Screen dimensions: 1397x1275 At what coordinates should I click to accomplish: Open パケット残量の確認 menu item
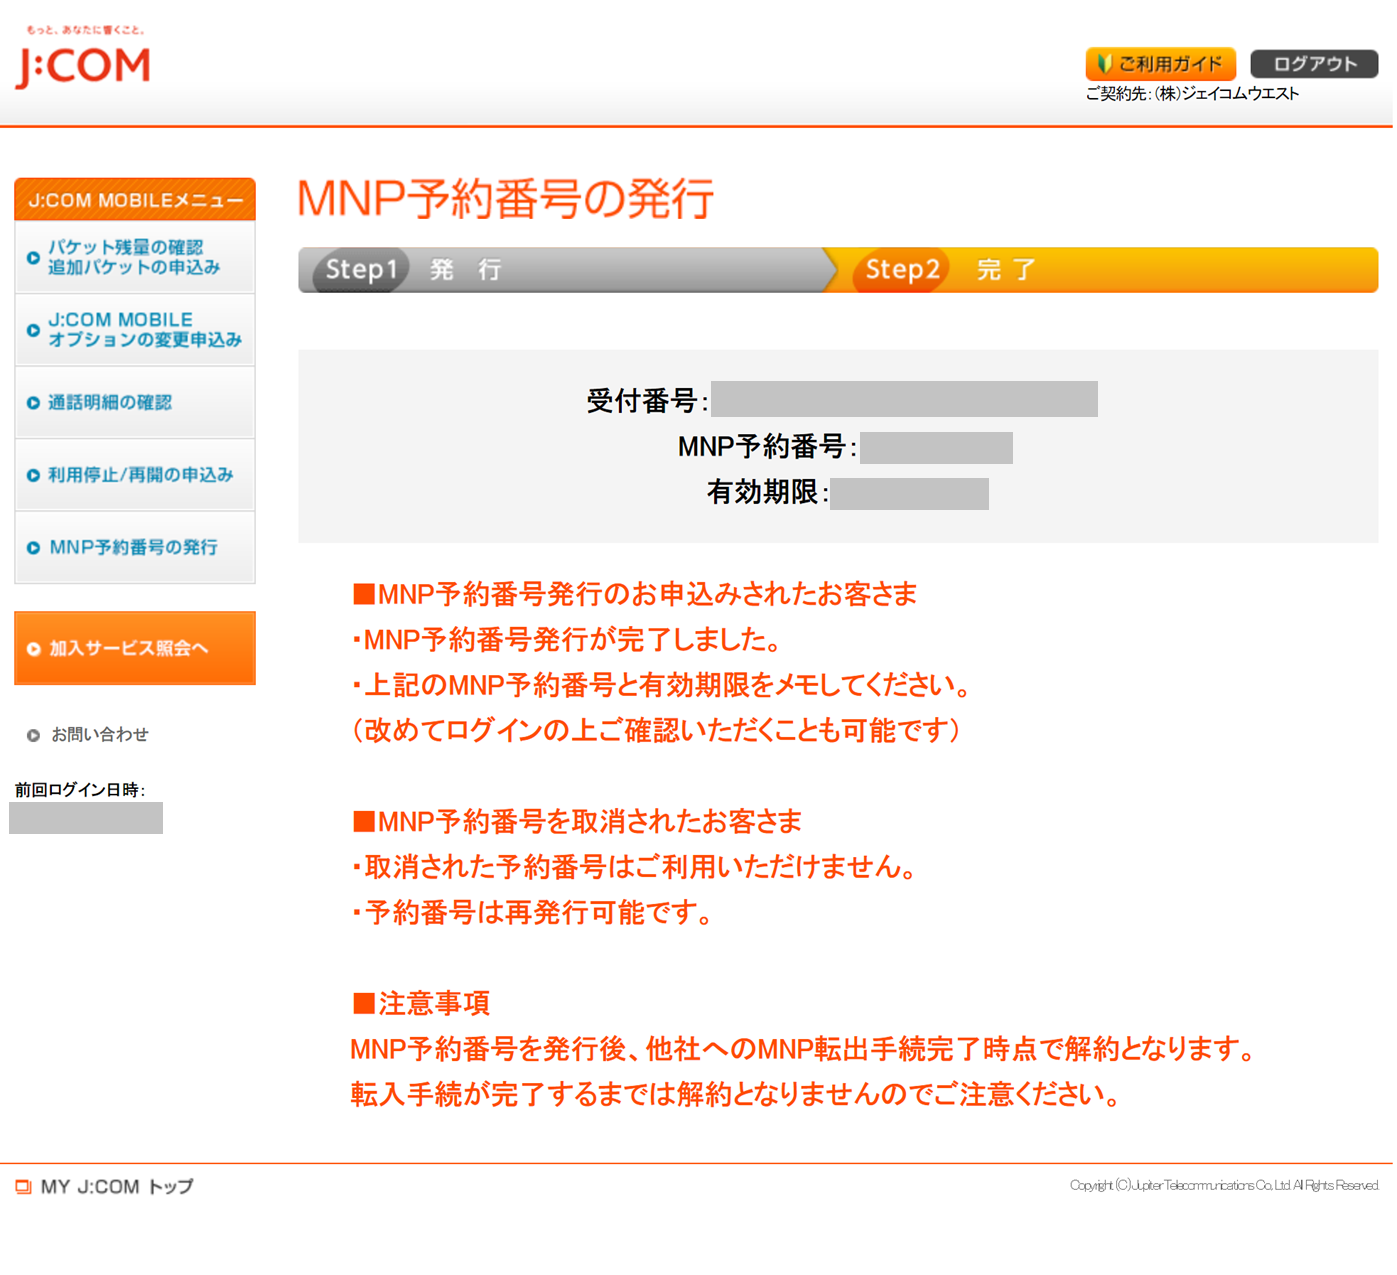[135, 257]
